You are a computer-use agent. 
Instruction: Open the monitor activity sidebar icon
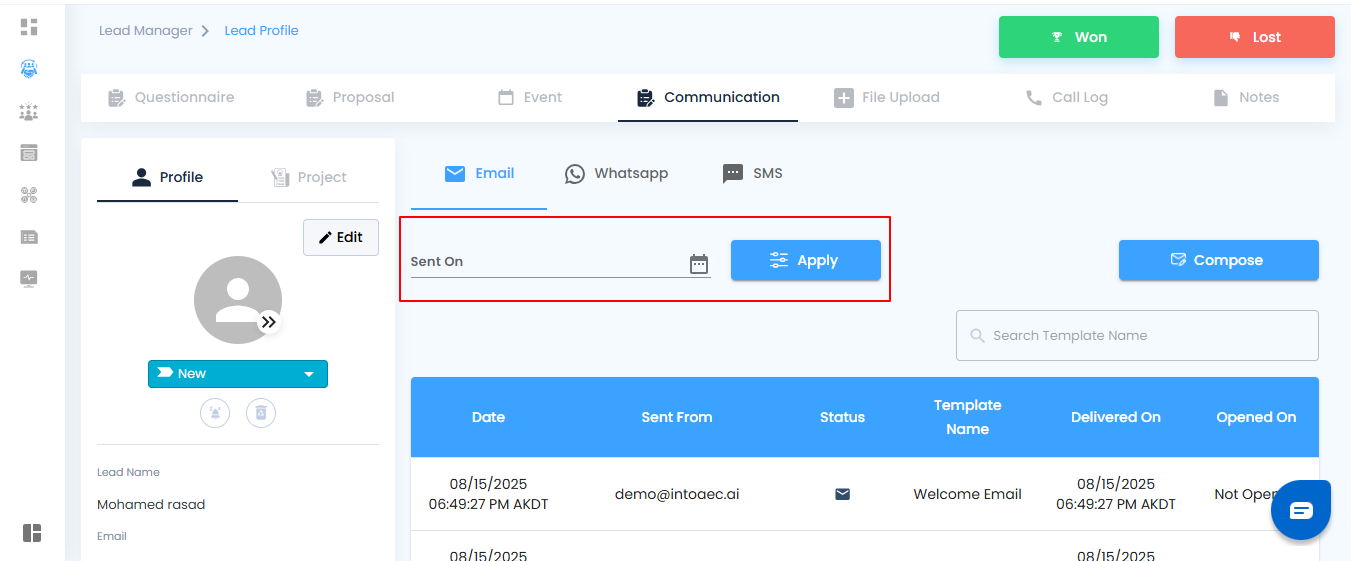[29, 279]
